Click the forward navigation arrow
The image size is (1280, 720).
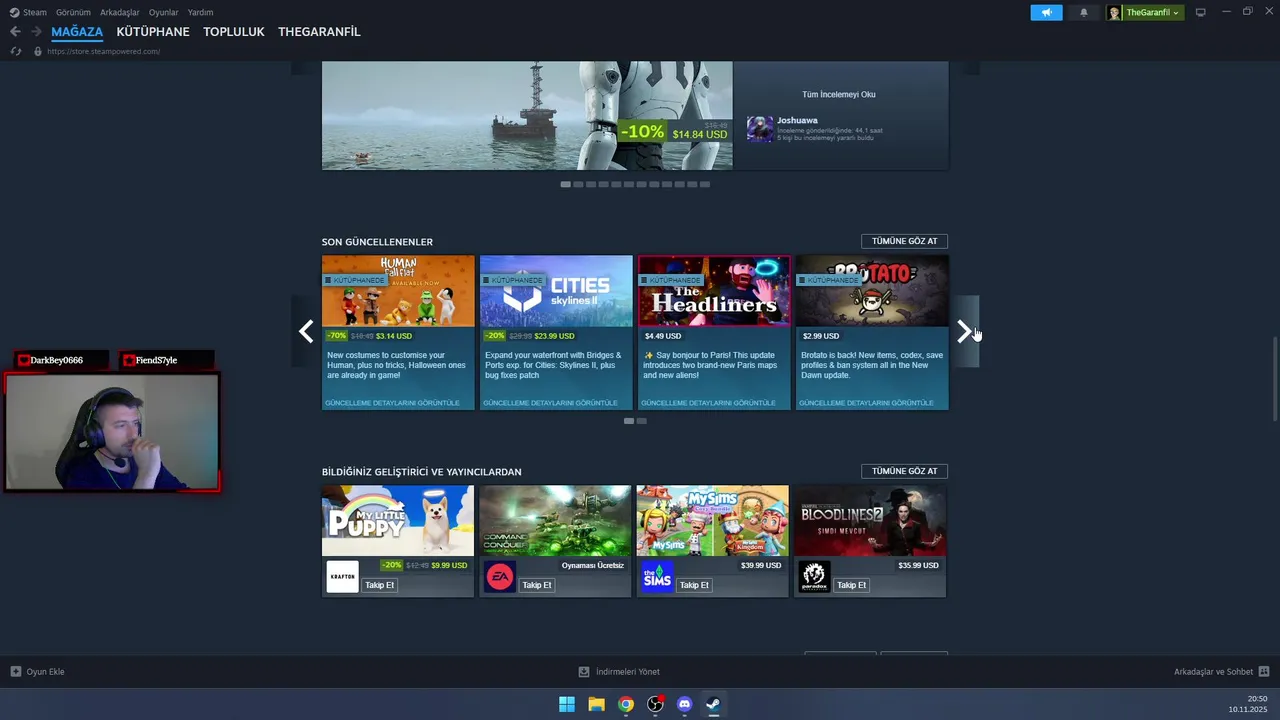coord(36,32)
